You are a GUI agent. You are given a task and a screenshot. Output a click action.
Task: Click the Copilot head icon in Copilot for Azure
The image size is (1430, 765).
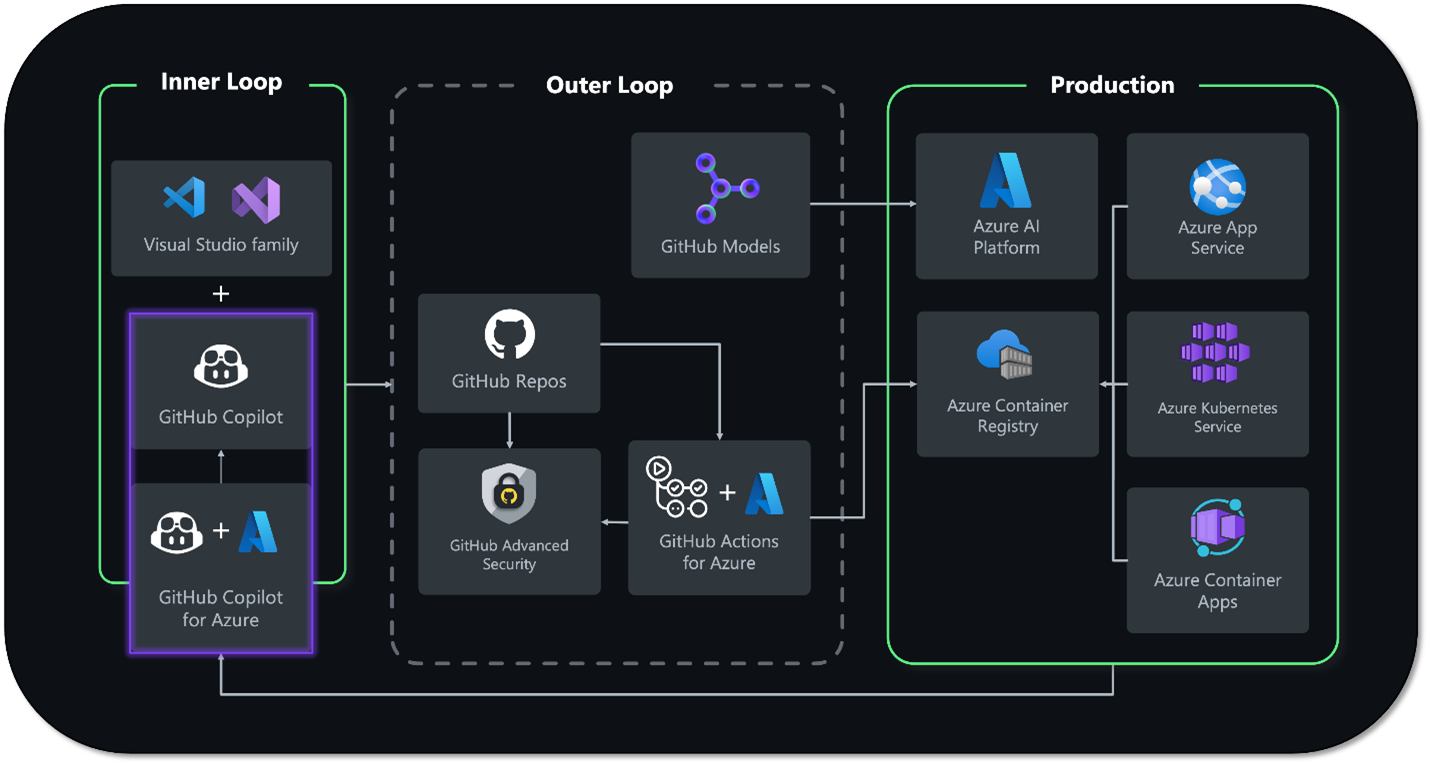(177, 531)
